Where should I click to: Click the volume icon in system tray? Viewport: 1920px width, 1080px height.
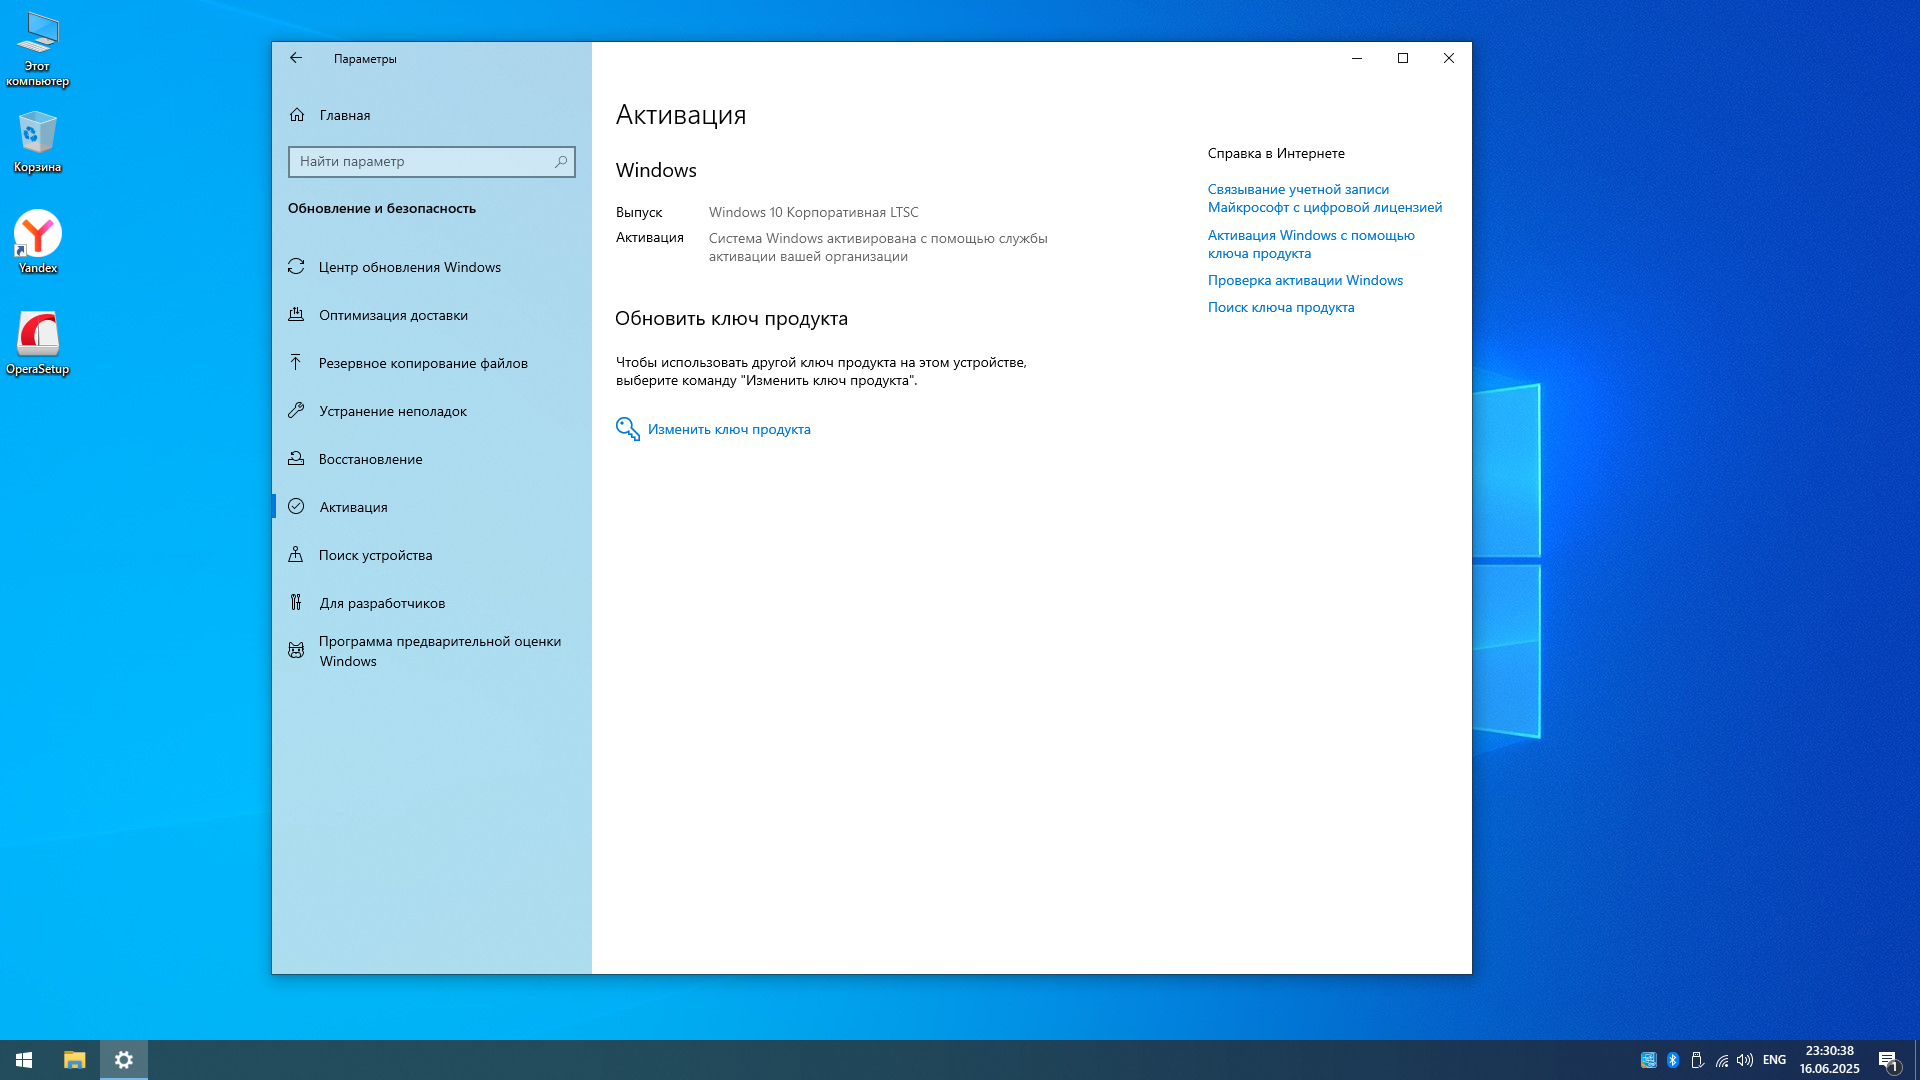coord(1745,1060)
